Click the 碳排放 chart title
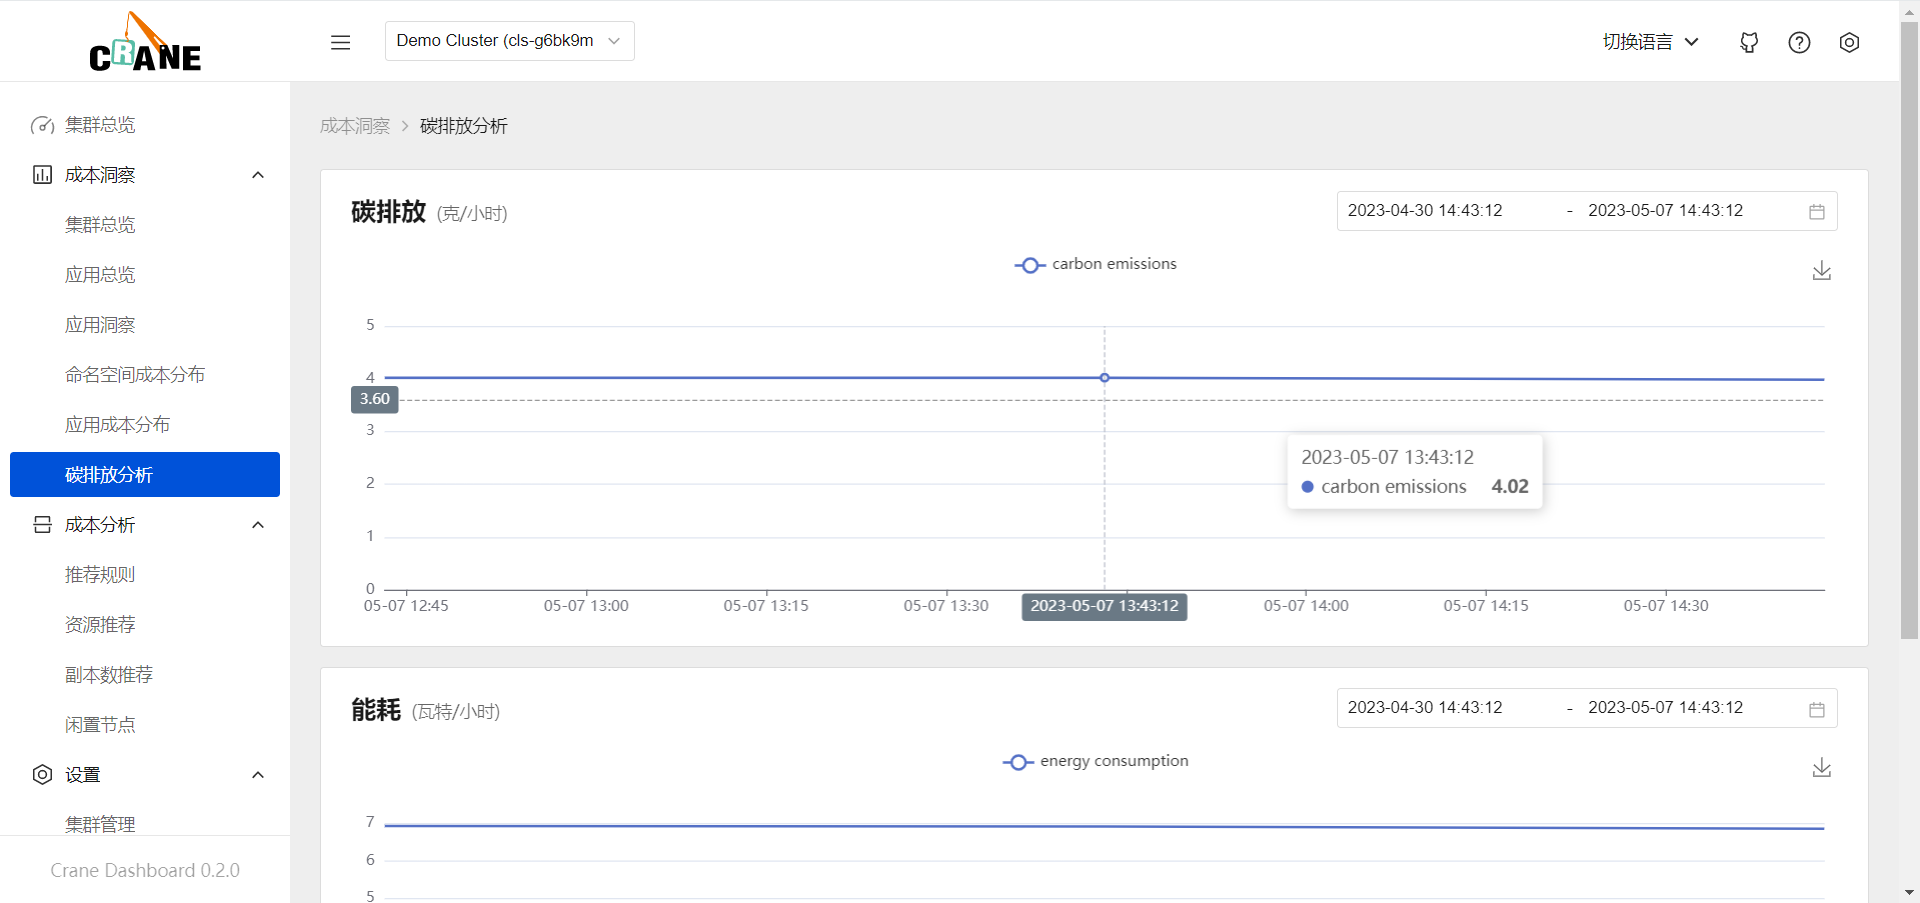This screenshot has width=1920, height=903. (x=389, y=212)
